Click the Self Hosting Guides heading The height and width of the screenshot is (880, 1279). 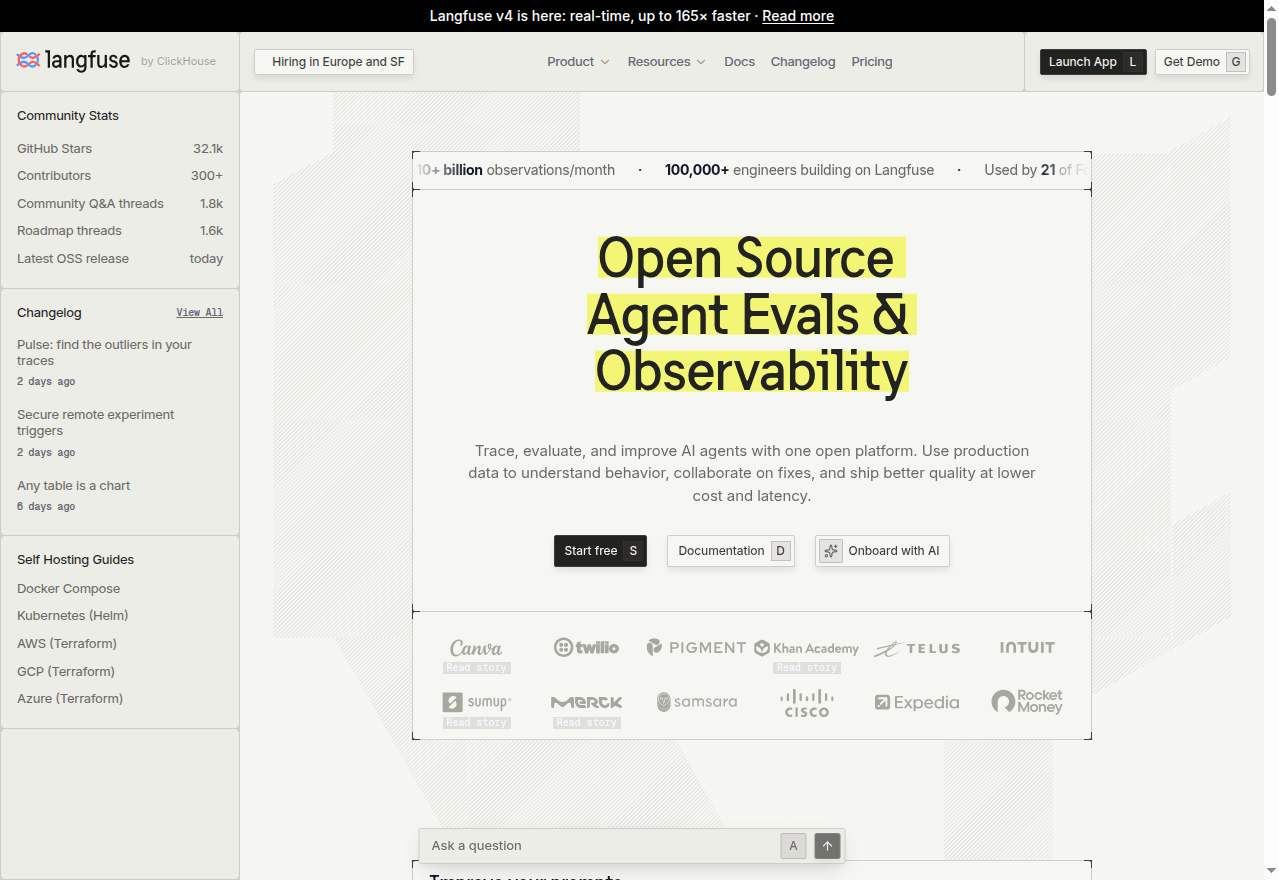(x=75, y=560)
